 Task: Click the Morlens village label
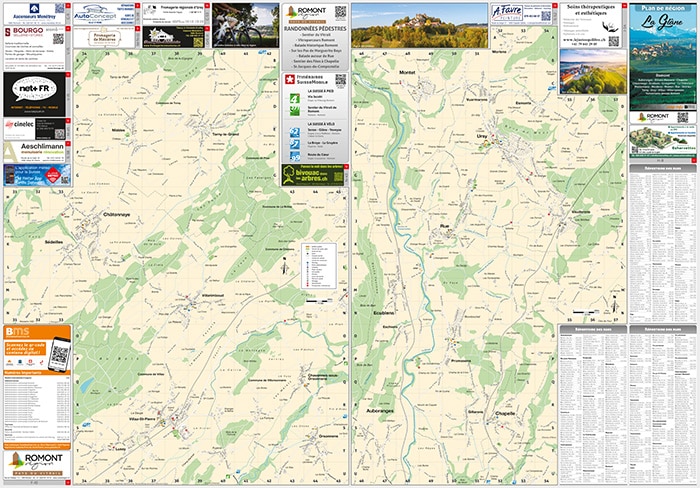point(499,52)
